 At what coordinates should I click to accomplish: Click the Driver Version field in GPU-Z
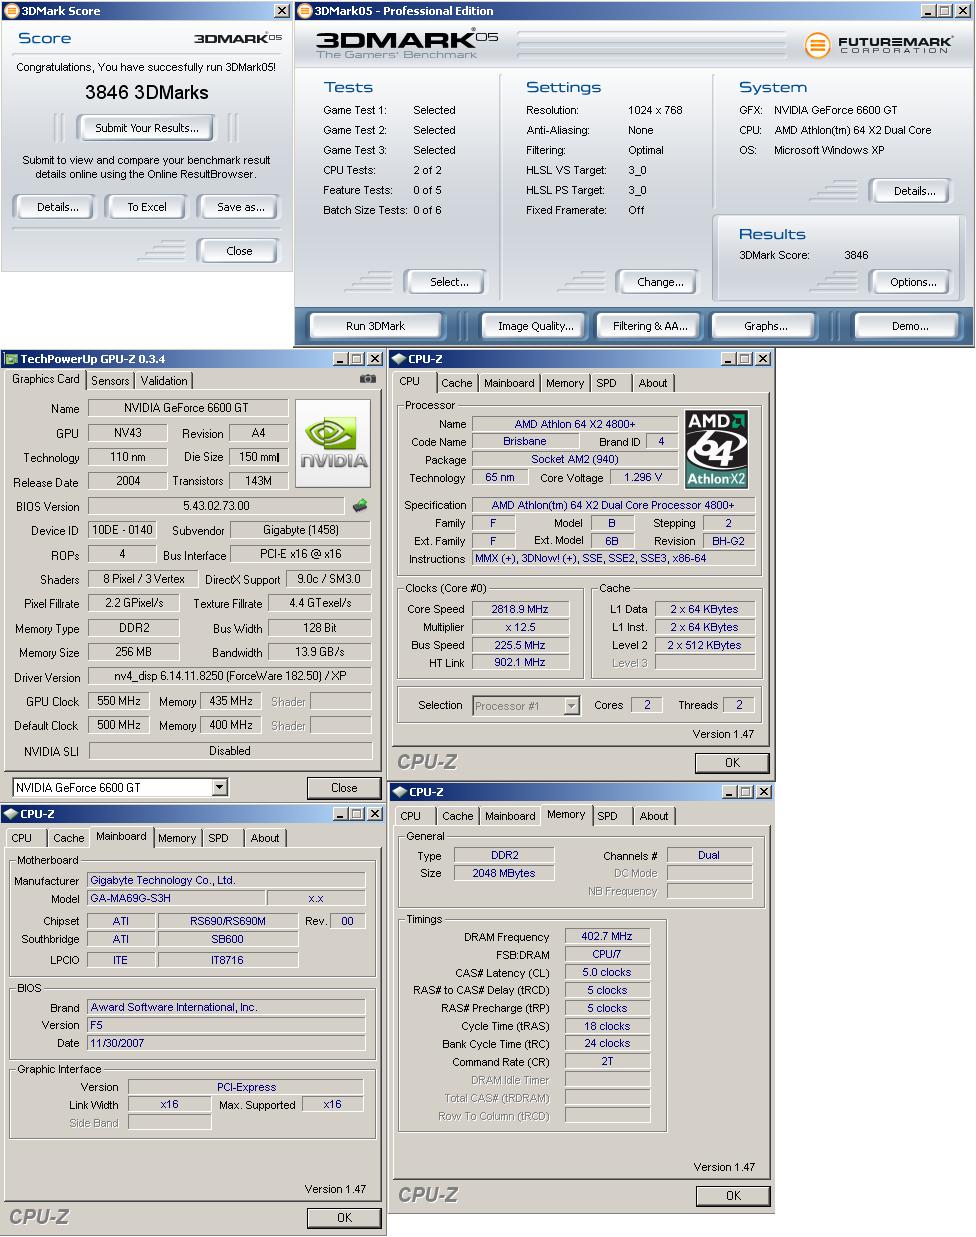[229, 677]
